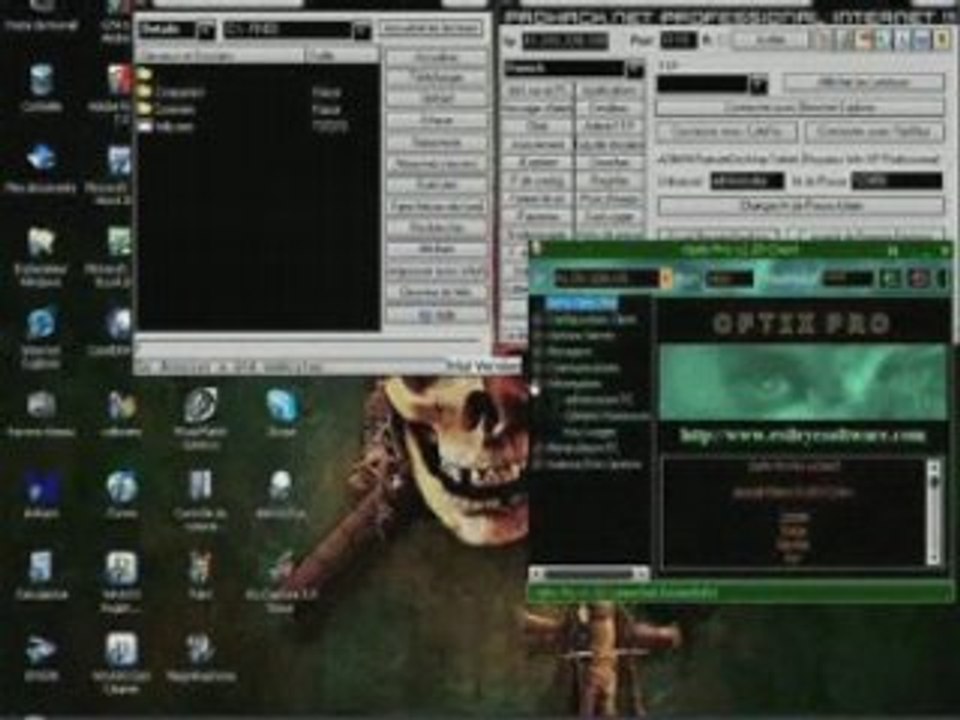Image resolution: width=960 pixels, height=720 pixels.
Task: Select Options Serveur in Optix tree
Action: 580,336
